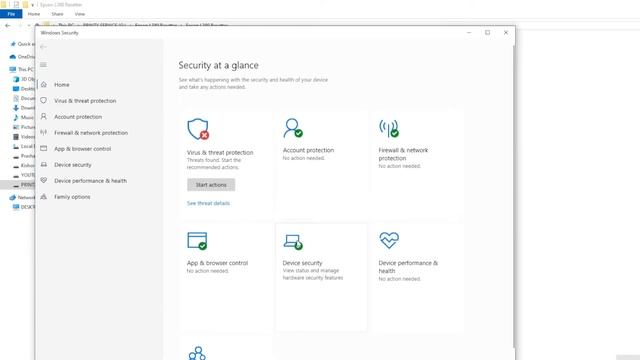Open the App & browser control tile icon
The height and width of the screenshot is (360, 640).
tap(198, 240)
